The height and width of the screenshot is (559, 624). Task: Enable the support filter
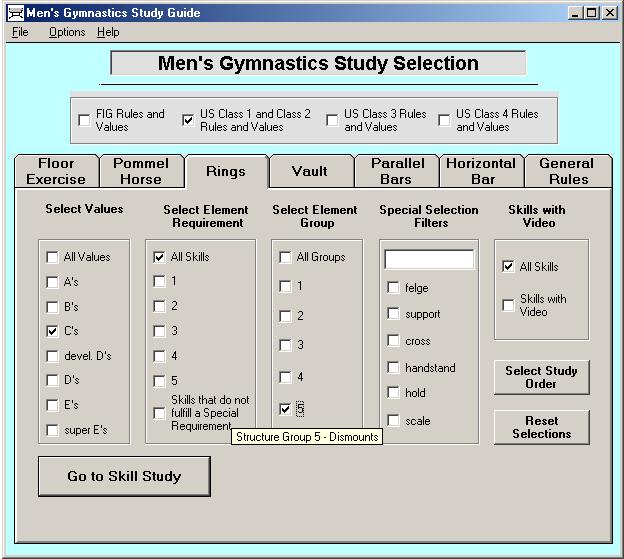pos(393,314)
